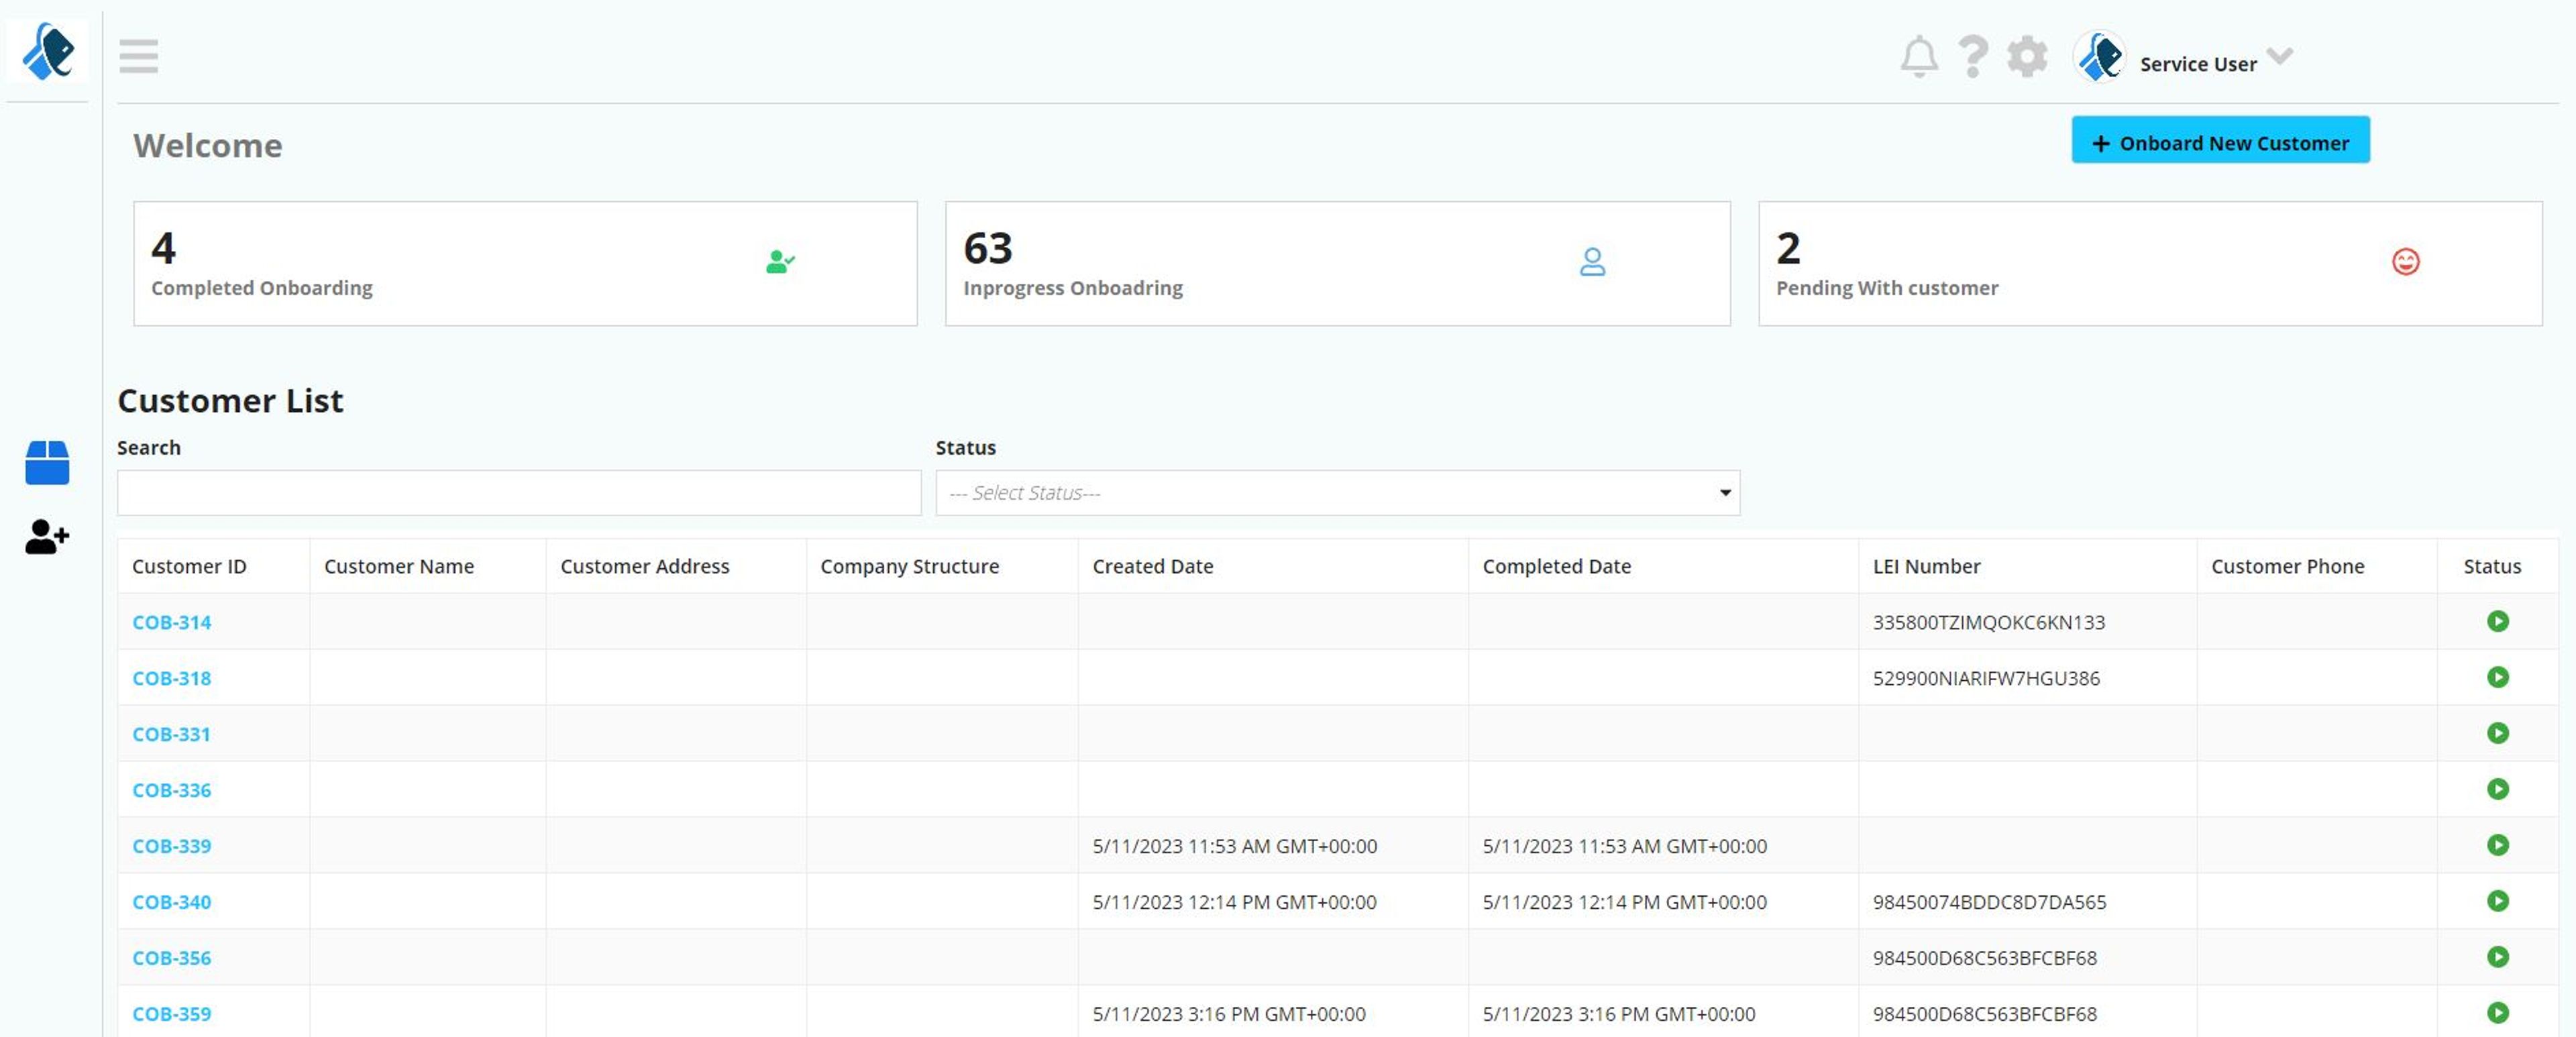2576x1037 pixels.
Task: Open customer COB-340
Action: coord(171,902)
